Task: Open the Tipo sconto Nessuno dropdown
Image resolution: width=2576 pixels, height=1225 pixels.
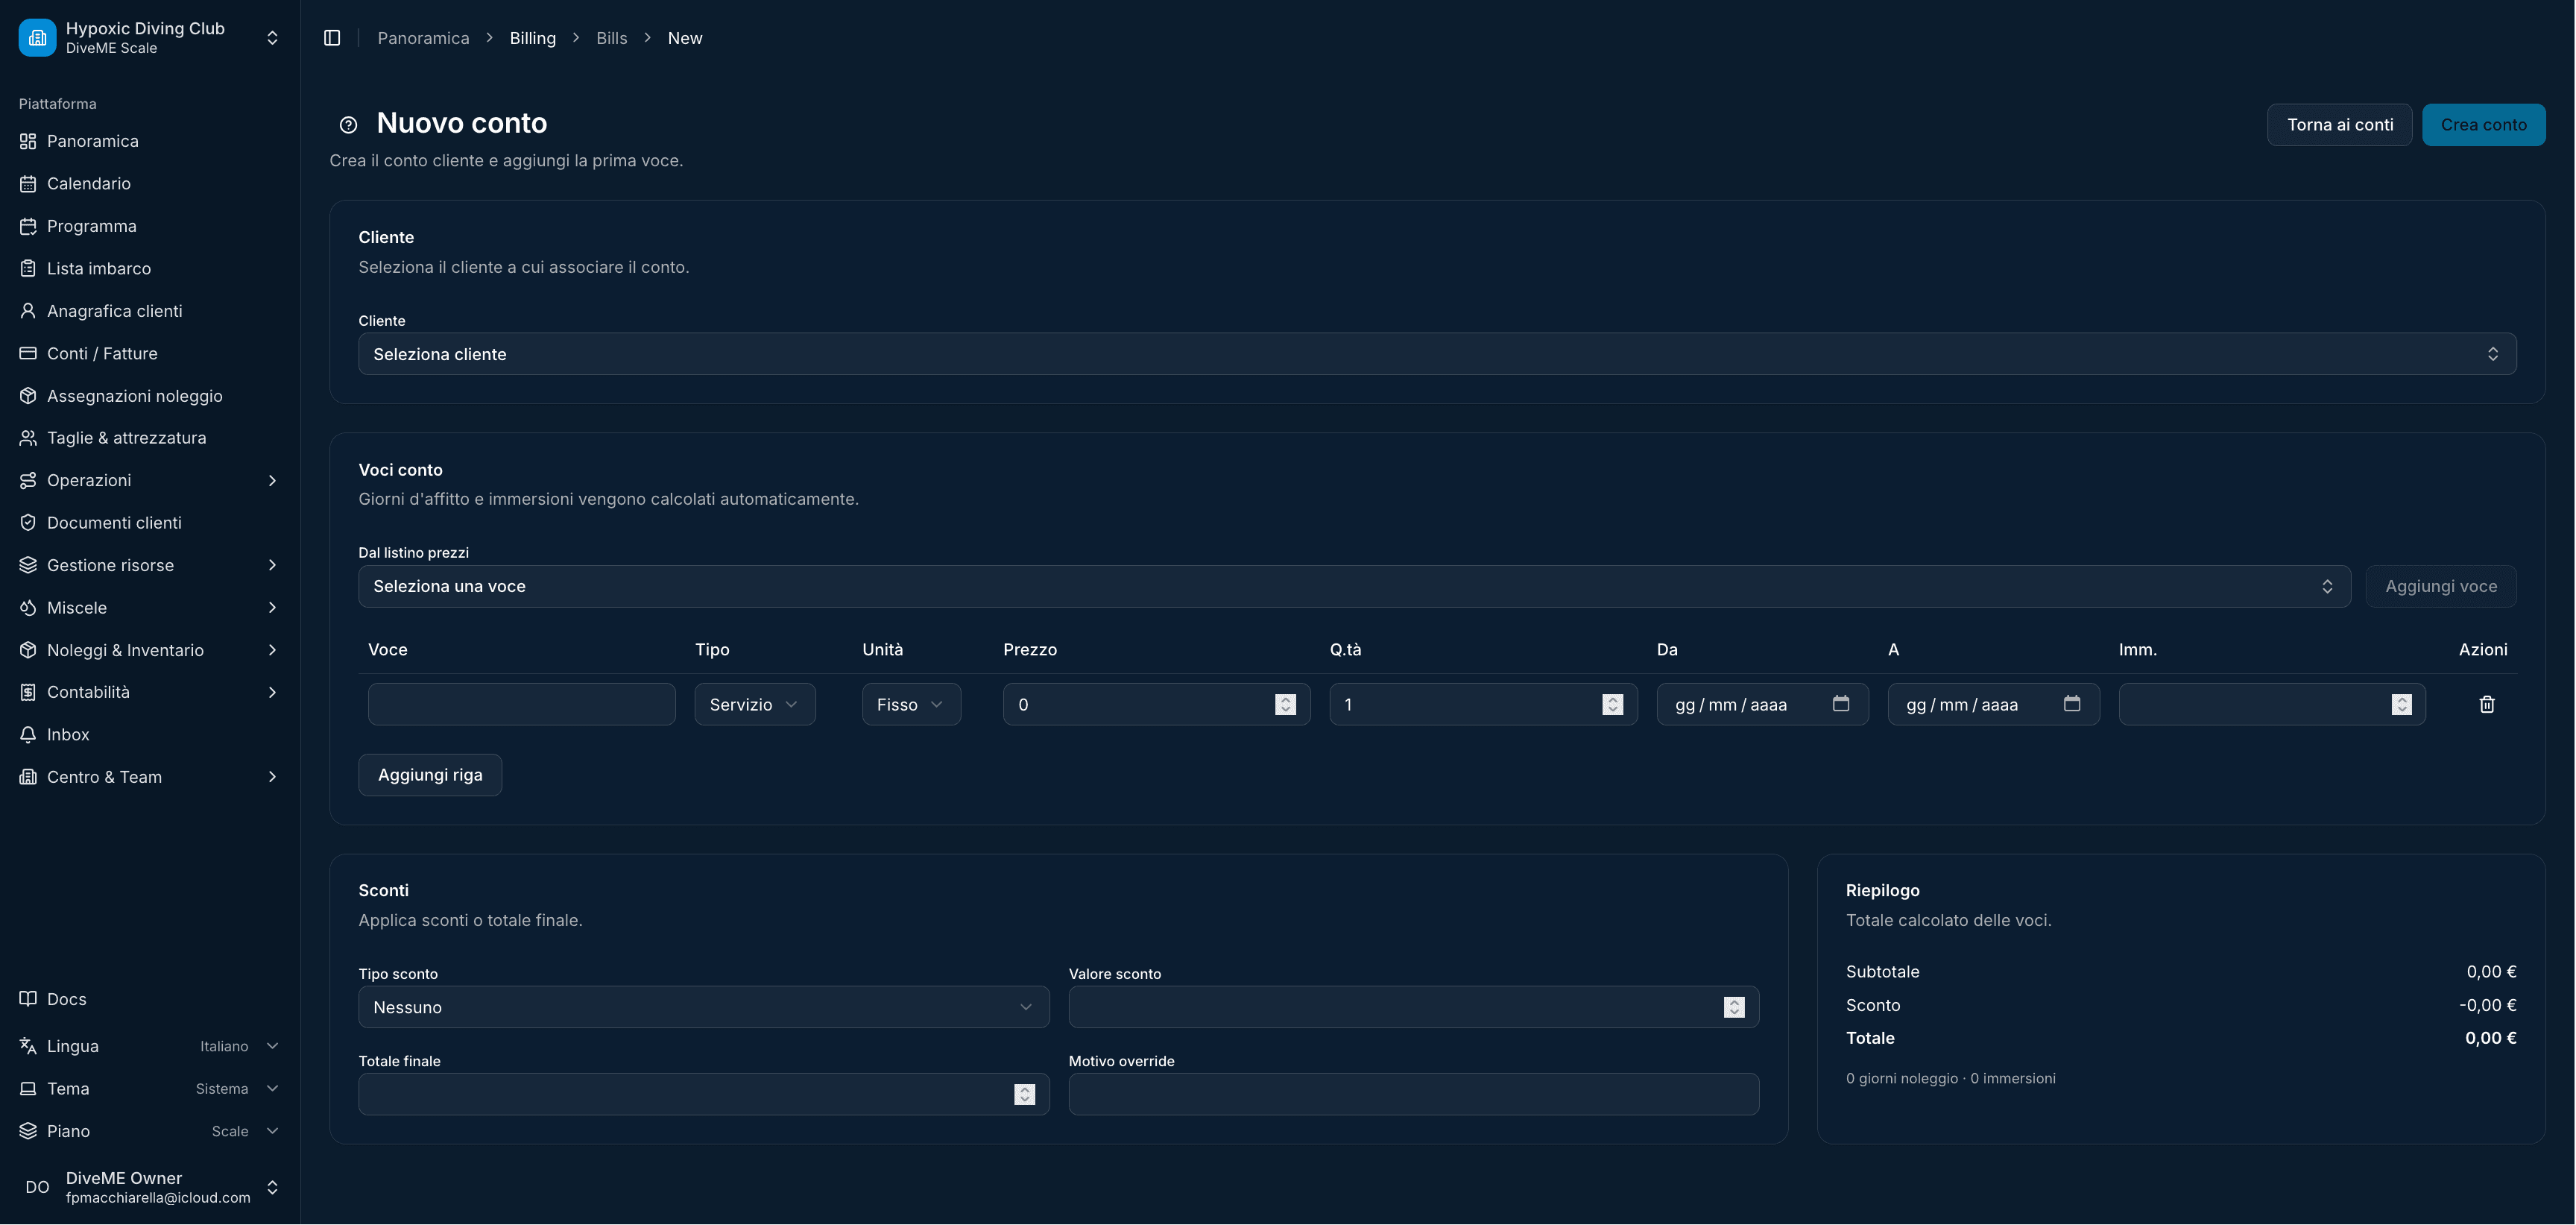Action: point(704,1007)
